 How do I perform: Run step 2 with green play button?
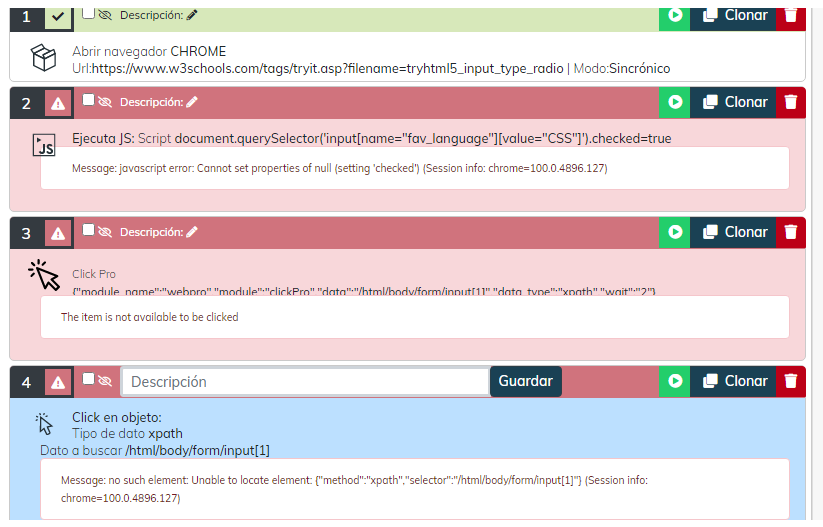coord(675,102)
